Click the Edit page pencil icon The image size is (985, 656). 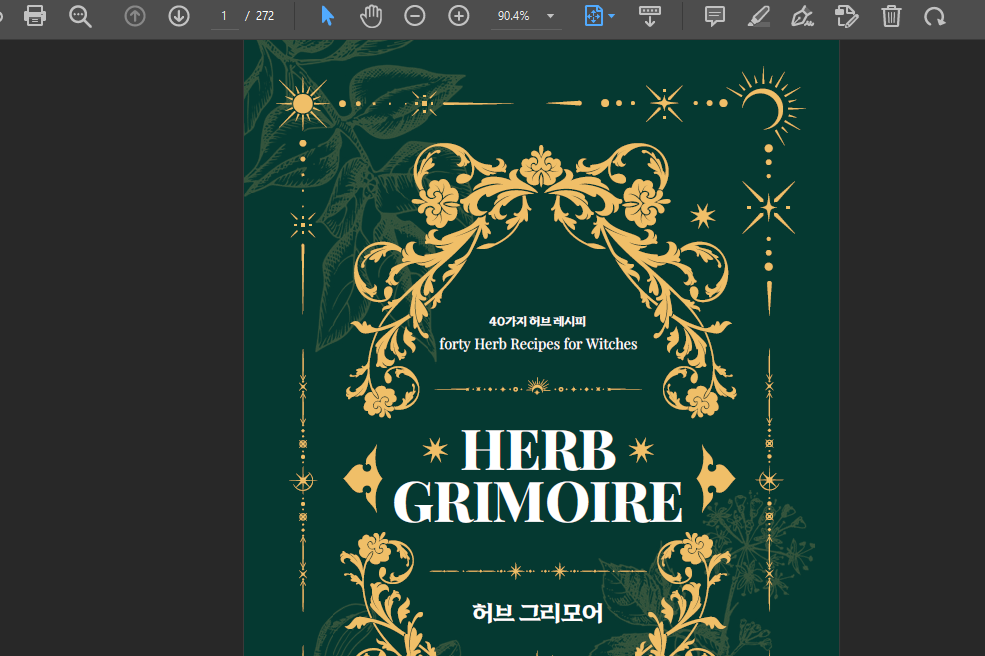point(847,16)
